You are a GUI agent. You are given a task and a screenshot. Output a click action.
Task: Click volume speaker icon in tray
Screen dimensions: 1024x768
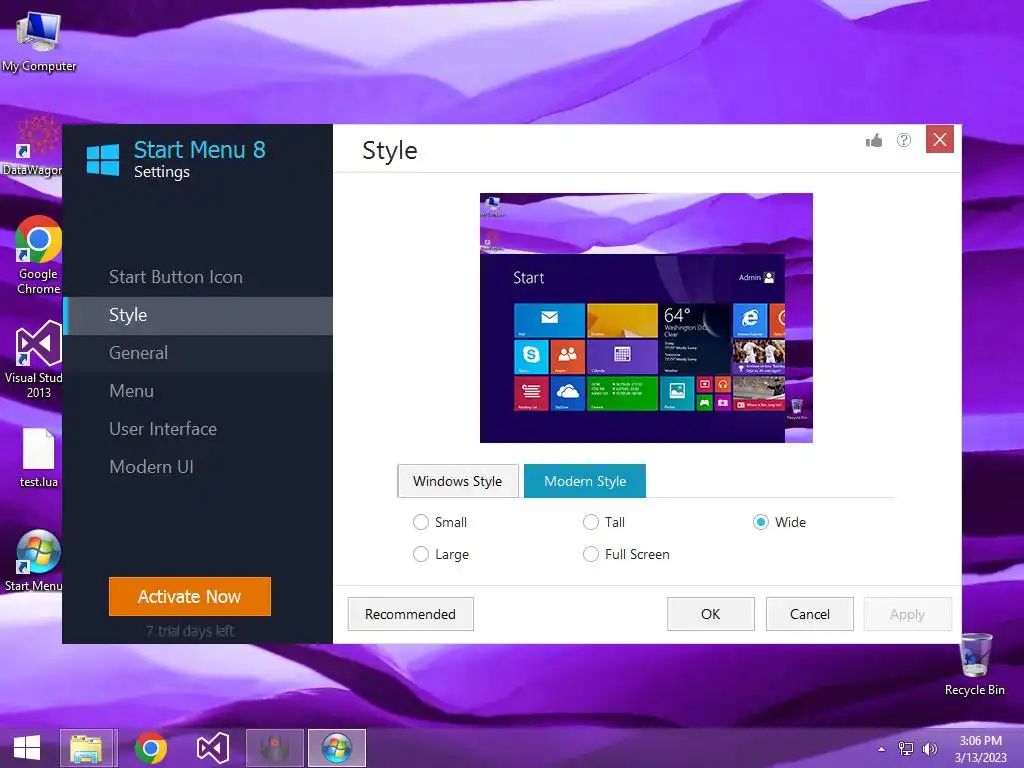pos(929,749)
